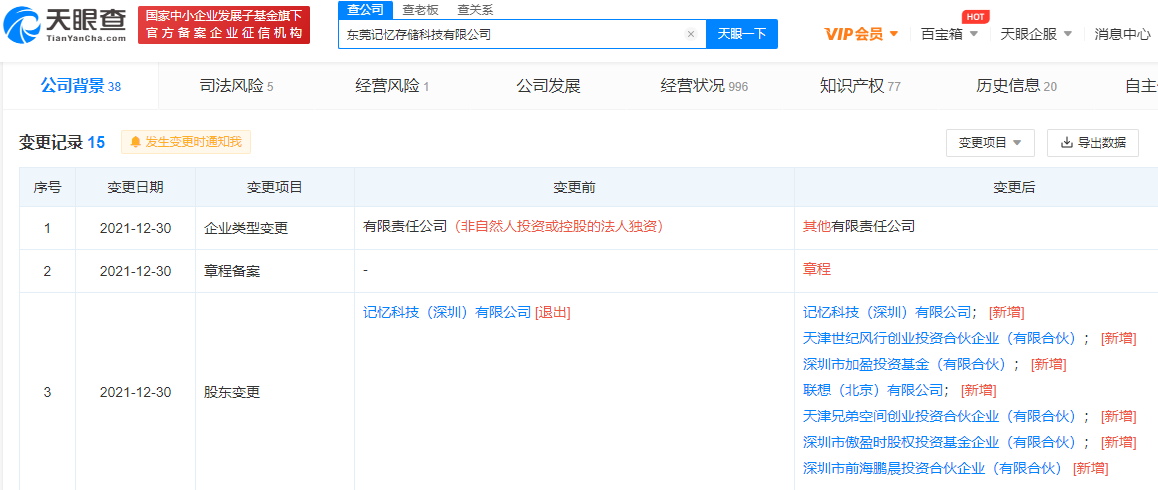Image resolution: width=1158 pixels, height=490 pixels.
Task: Switch to the 查关系 search tab
Action: coord(474,10)
